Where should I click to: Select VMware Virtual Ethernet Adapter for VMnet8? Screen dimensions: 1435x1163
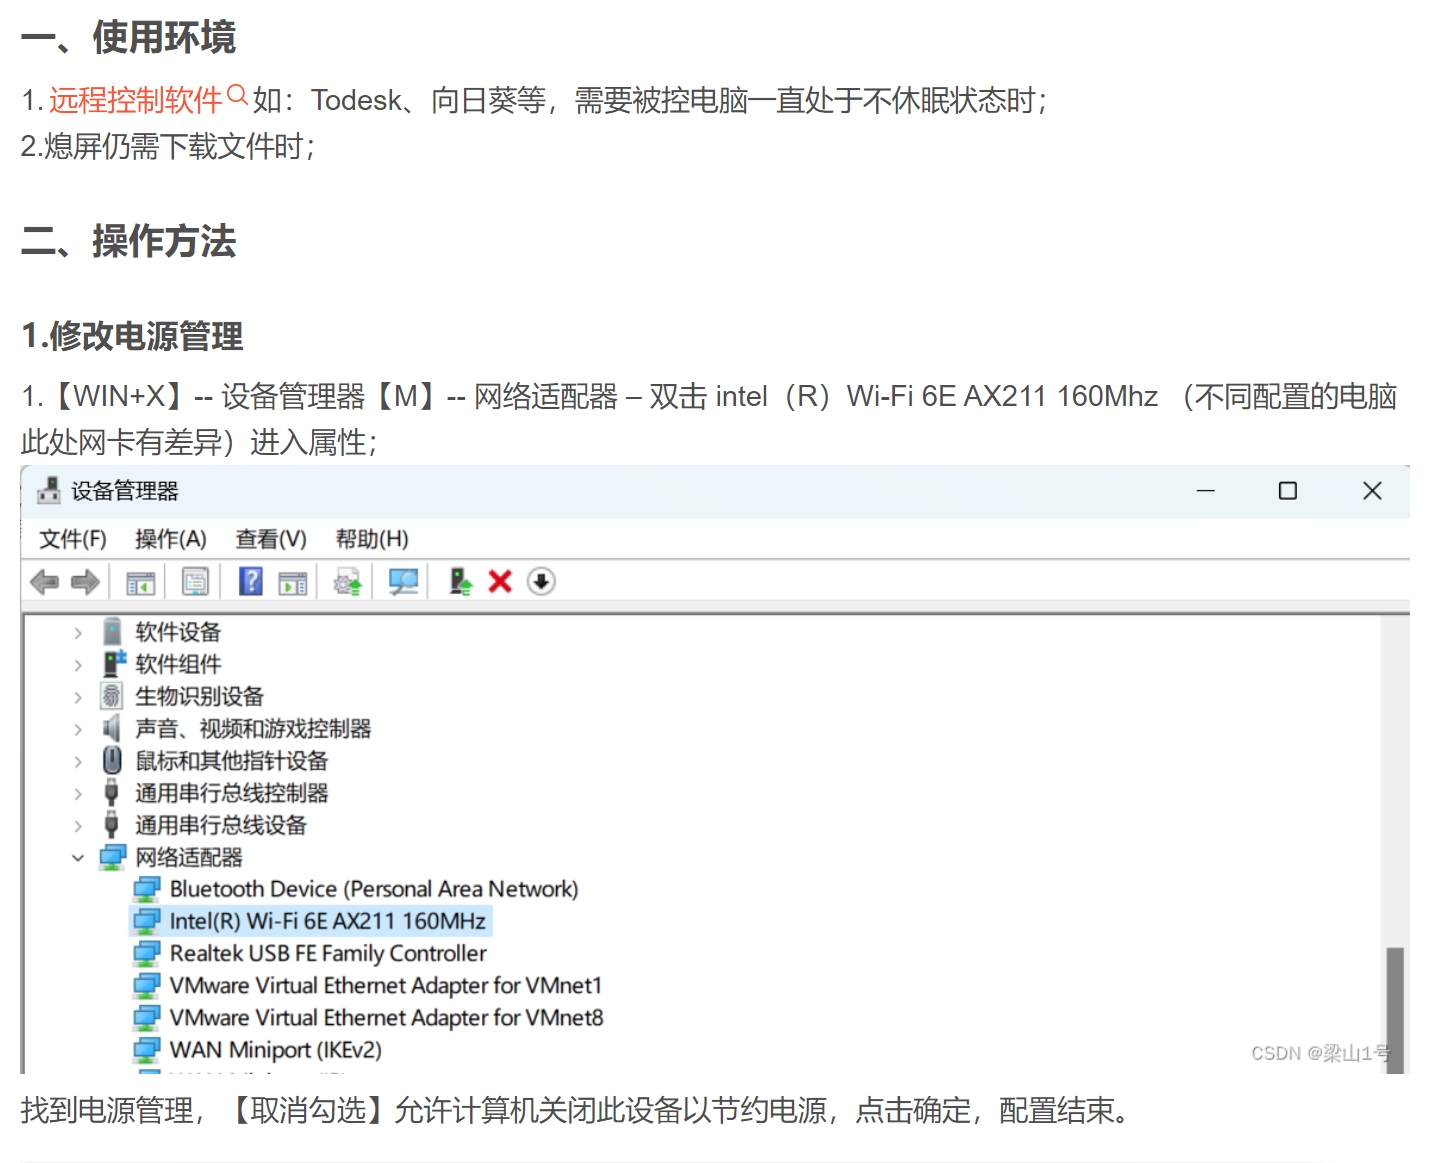point(386,1017)
